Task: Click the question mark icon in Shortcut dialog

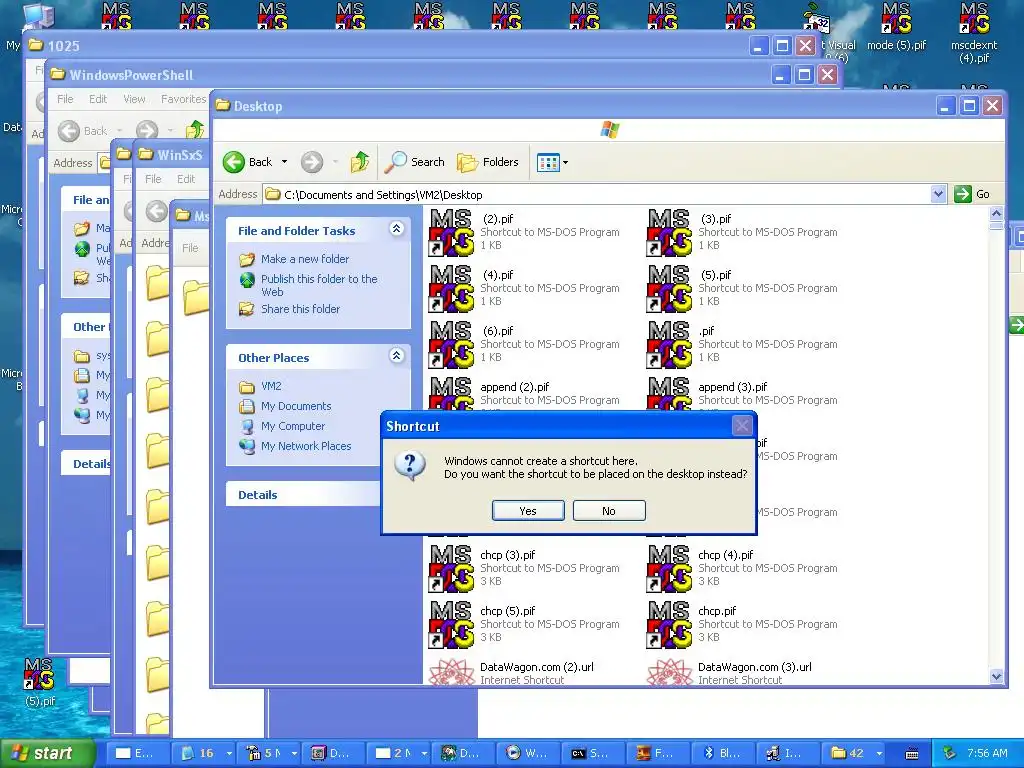Action: pos(409,466)
